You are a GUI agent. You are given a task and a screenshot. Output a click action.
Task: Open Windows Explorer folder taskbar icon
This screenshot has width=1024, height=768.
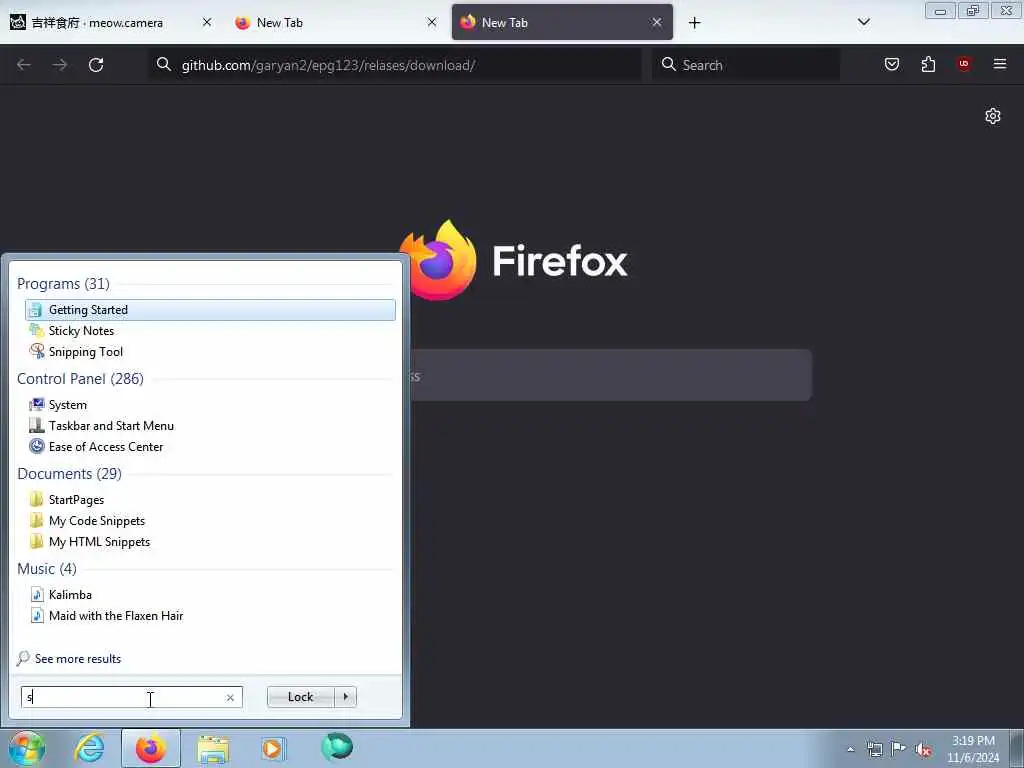pyautogui.click(x=214, y=749)
